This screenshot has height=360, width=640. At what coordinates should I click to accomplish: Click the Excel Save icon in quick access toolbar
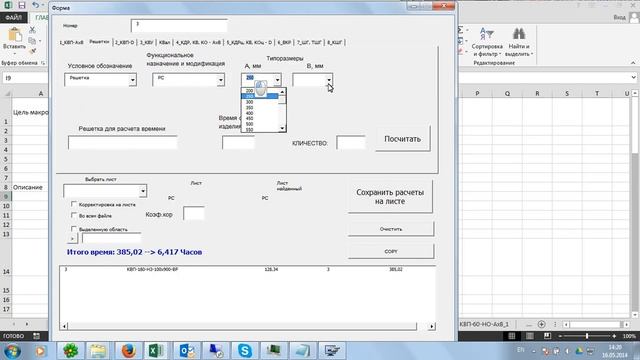coord(22,5)
